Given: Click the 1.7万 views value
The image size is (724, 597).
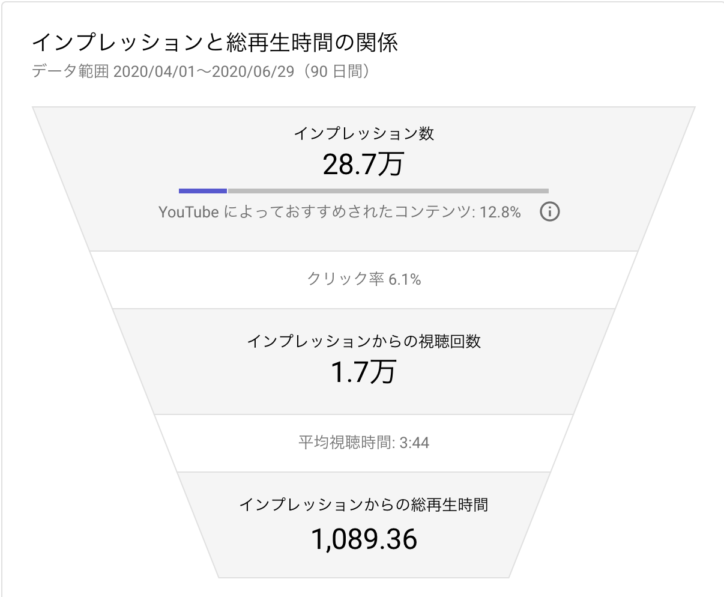Looking at the screenshot, I should [363, 372].
